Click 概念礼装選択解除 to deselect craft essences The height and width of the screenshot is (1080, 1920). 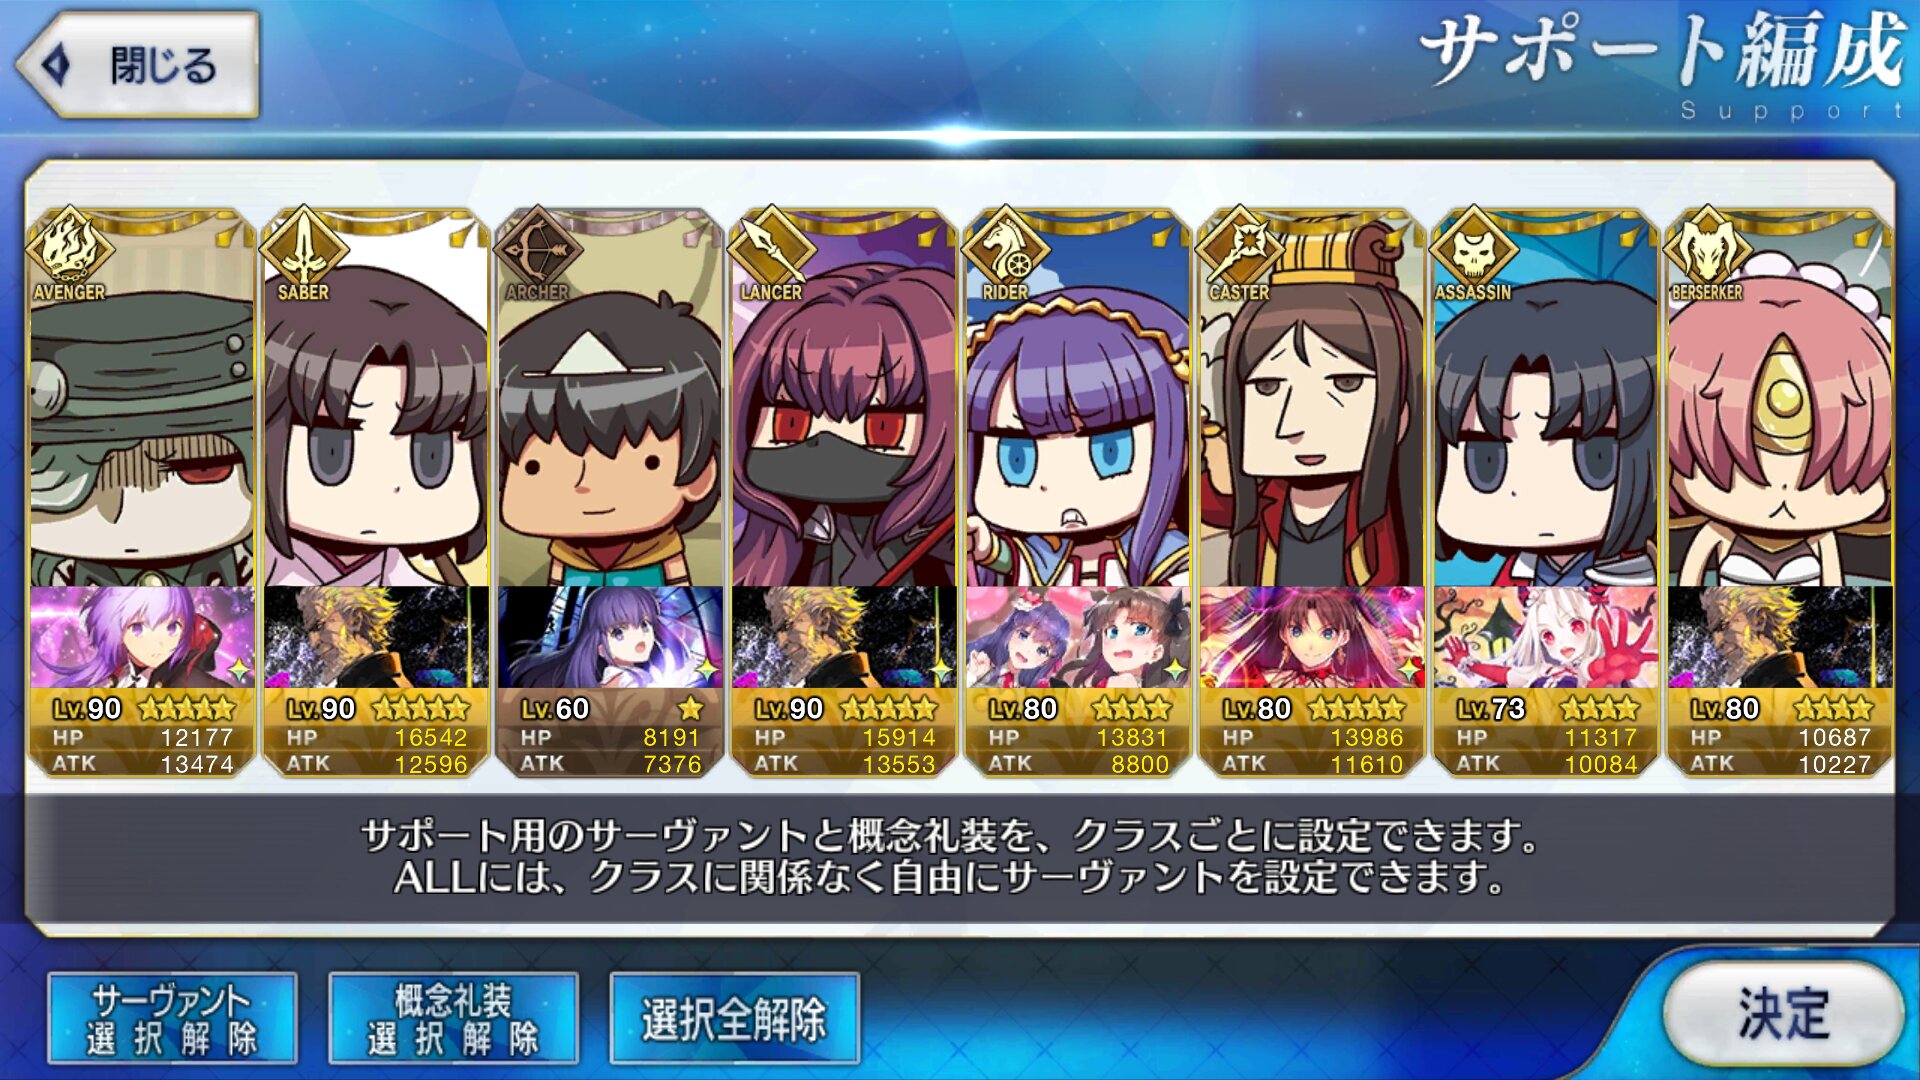454,1018
